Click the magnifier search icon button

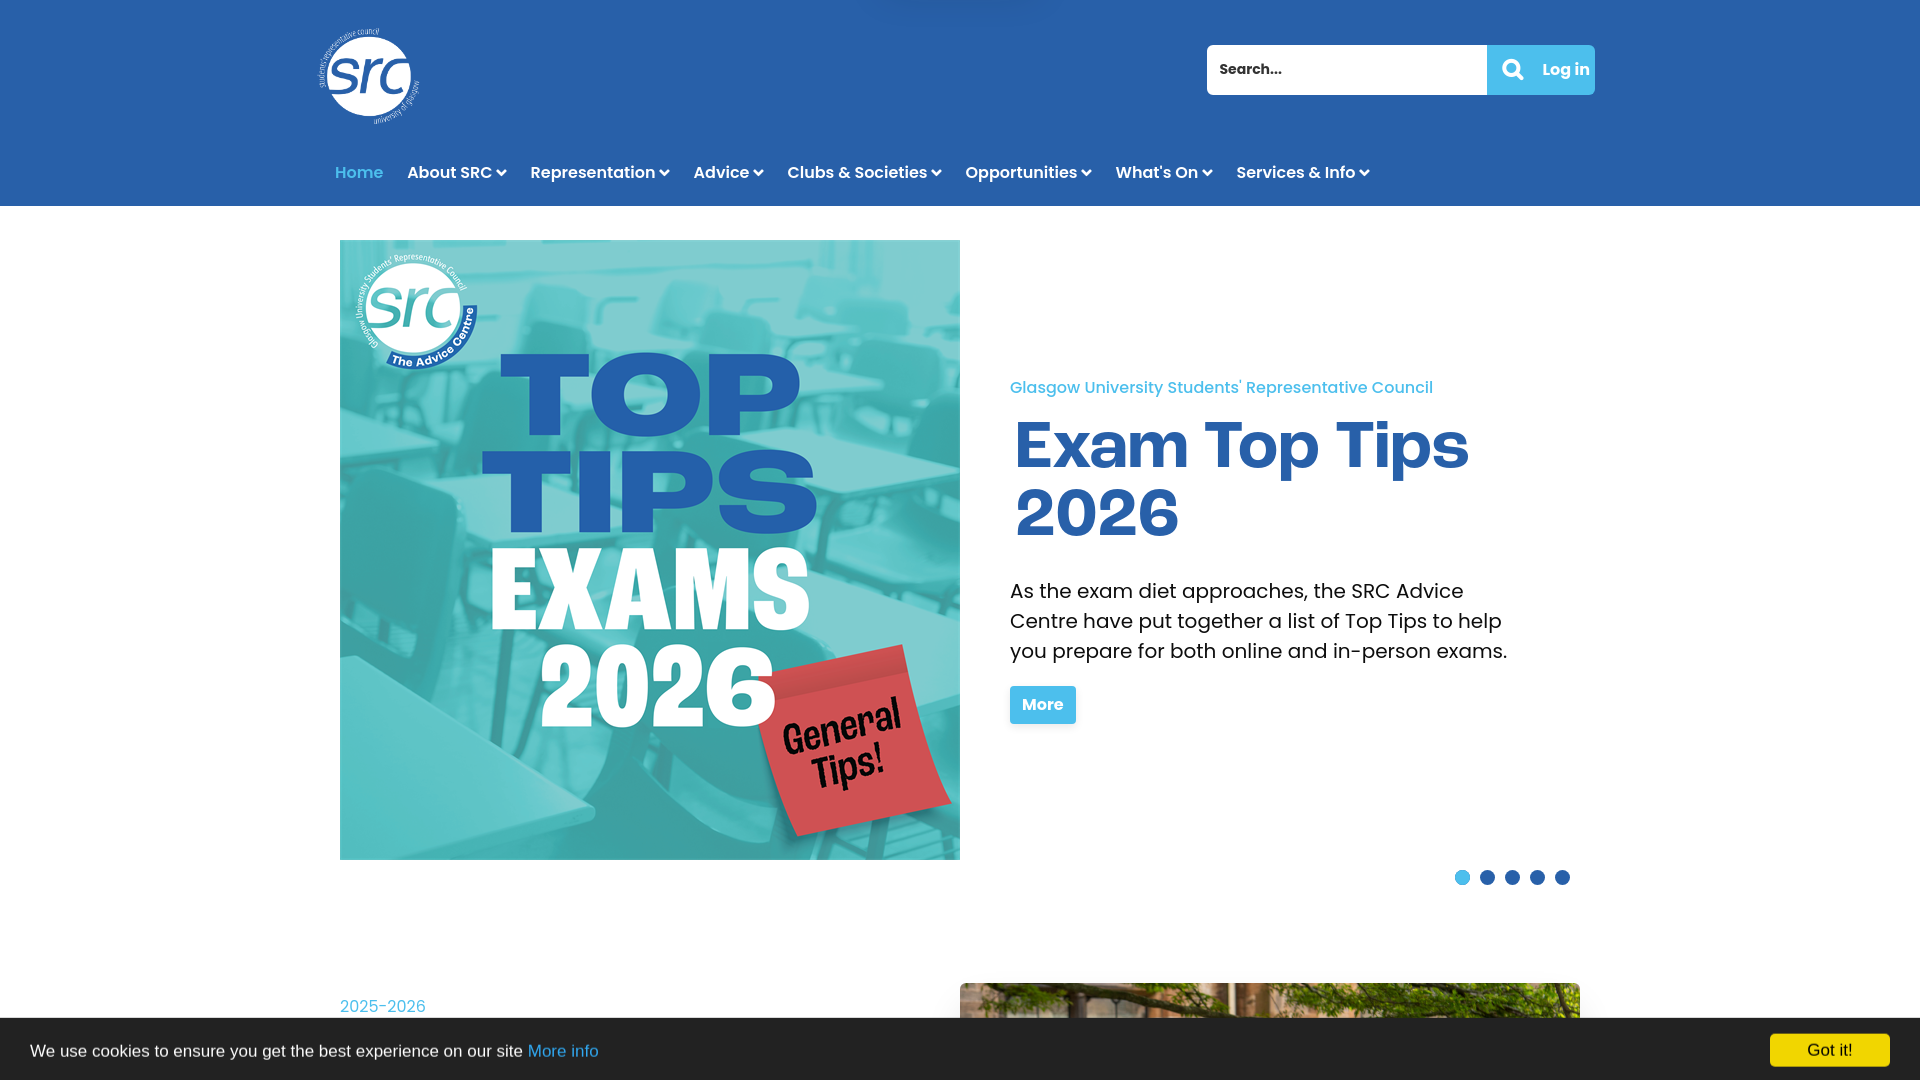pyautogui.click(x=1512, y=70)
